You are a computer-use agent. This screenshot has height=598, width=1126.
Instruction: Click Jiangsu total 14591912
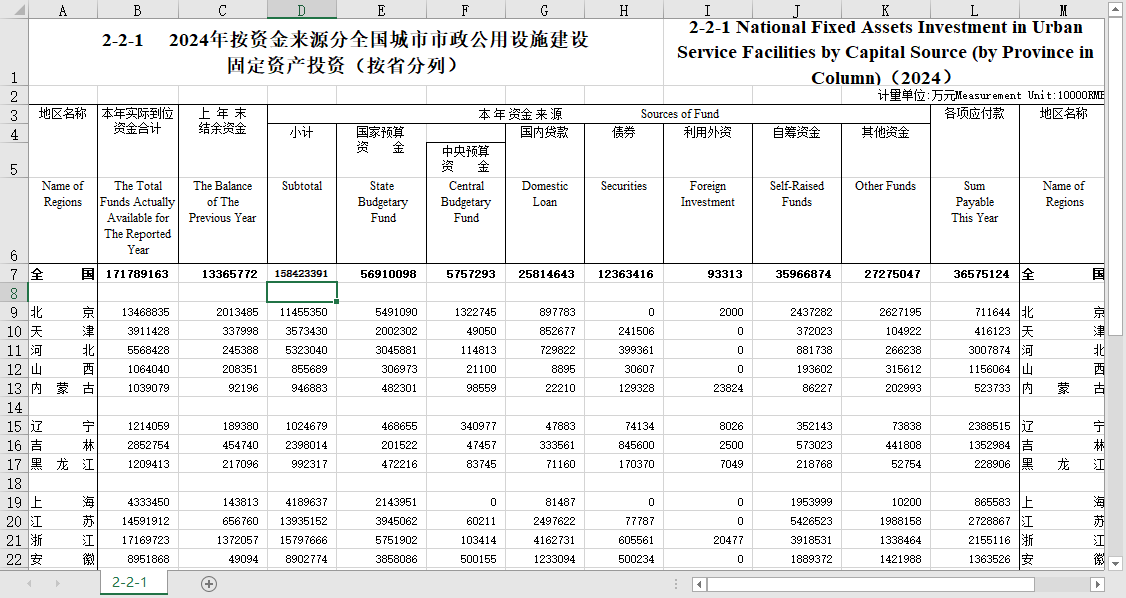(137, 521)
